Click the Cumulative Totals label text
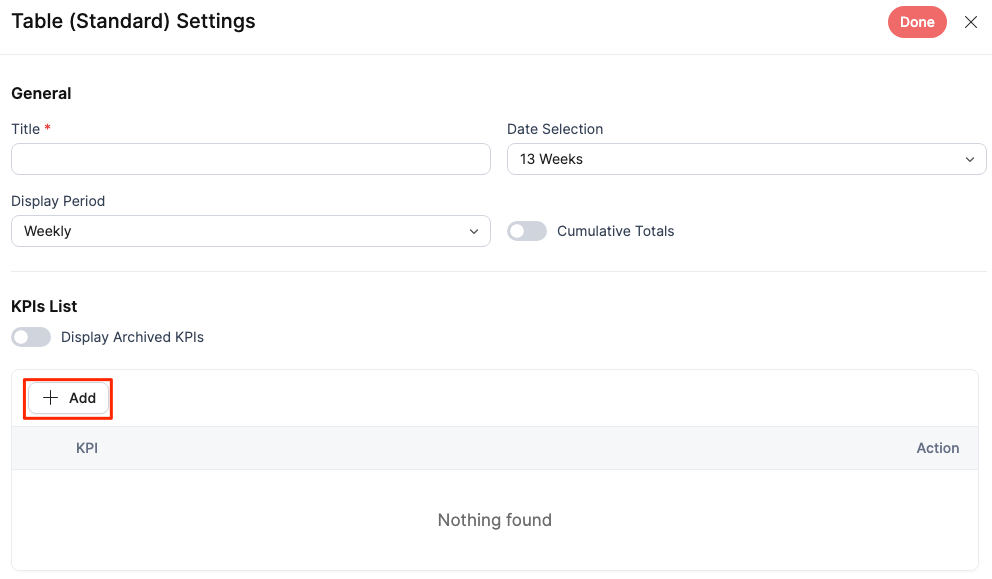Viewport: 992px width, 579px height. 615,231
